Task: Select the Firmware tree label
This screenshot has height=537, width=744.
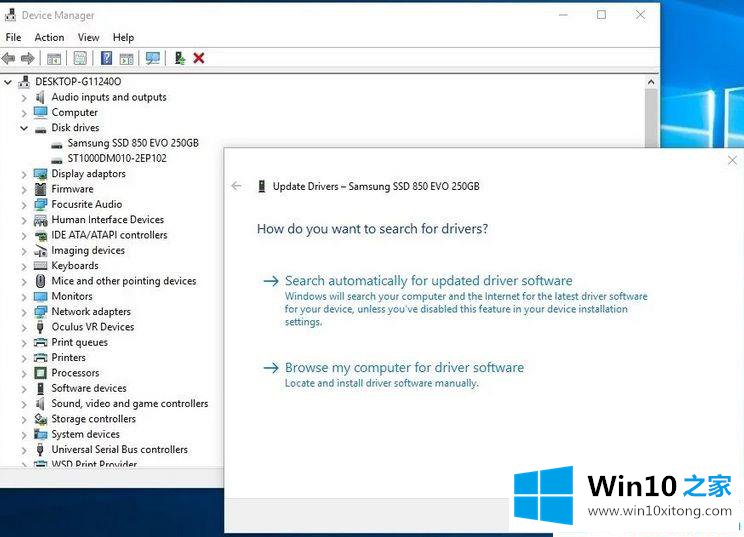Action: pos(73,189)
